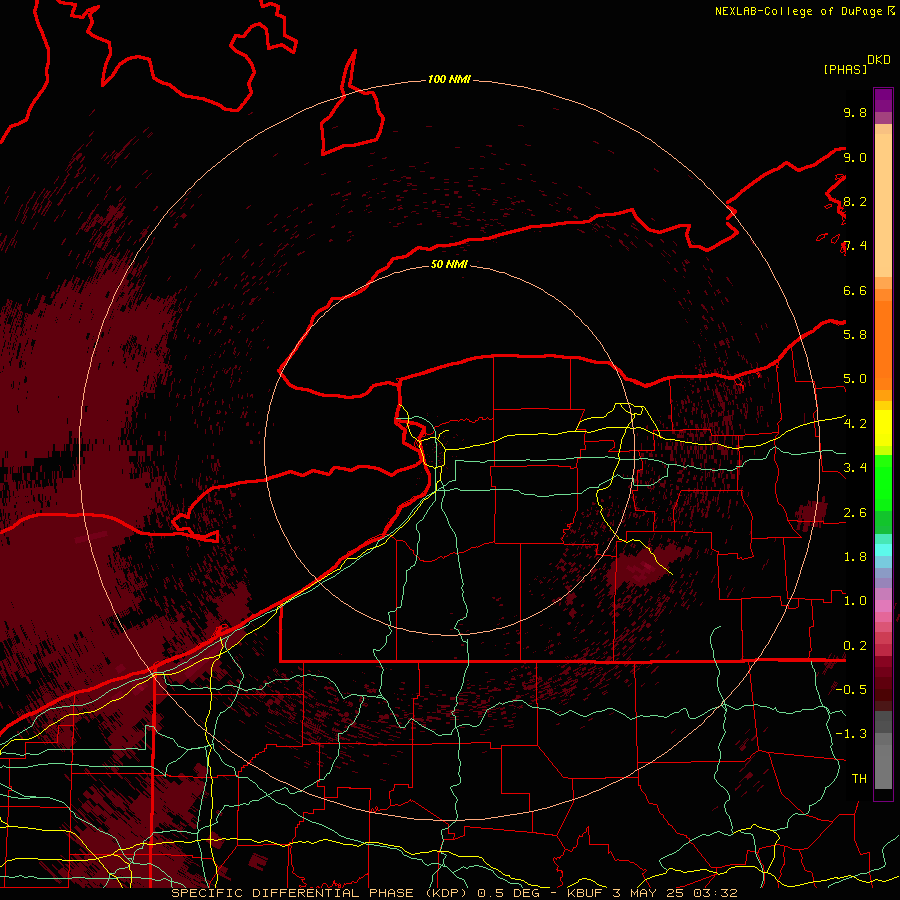The image size is (900, 900).
Task: Click the gray bottom segment of color bar
Action: (883, 766)
